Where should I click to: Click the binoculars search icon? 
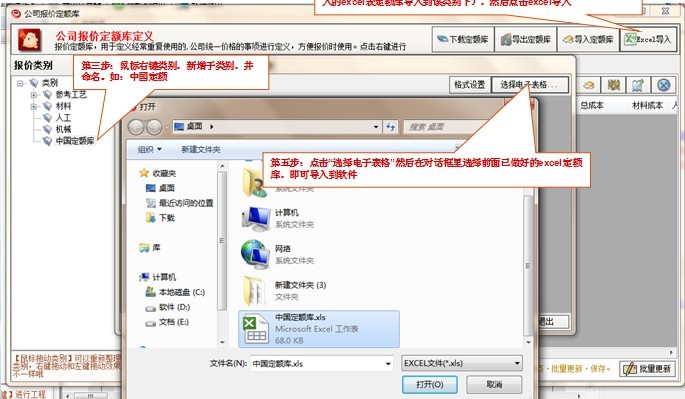point(613,85)
